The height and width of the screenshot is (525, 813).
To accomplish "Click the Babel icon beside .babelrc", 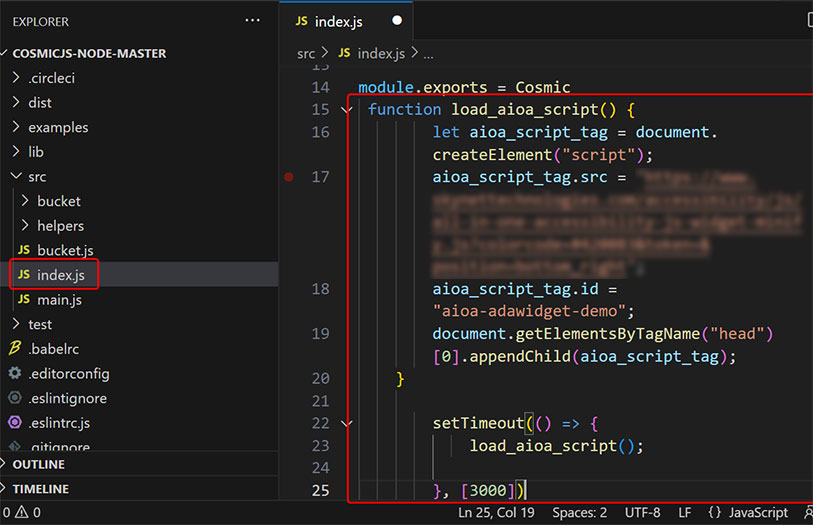I will pos(15,348).
